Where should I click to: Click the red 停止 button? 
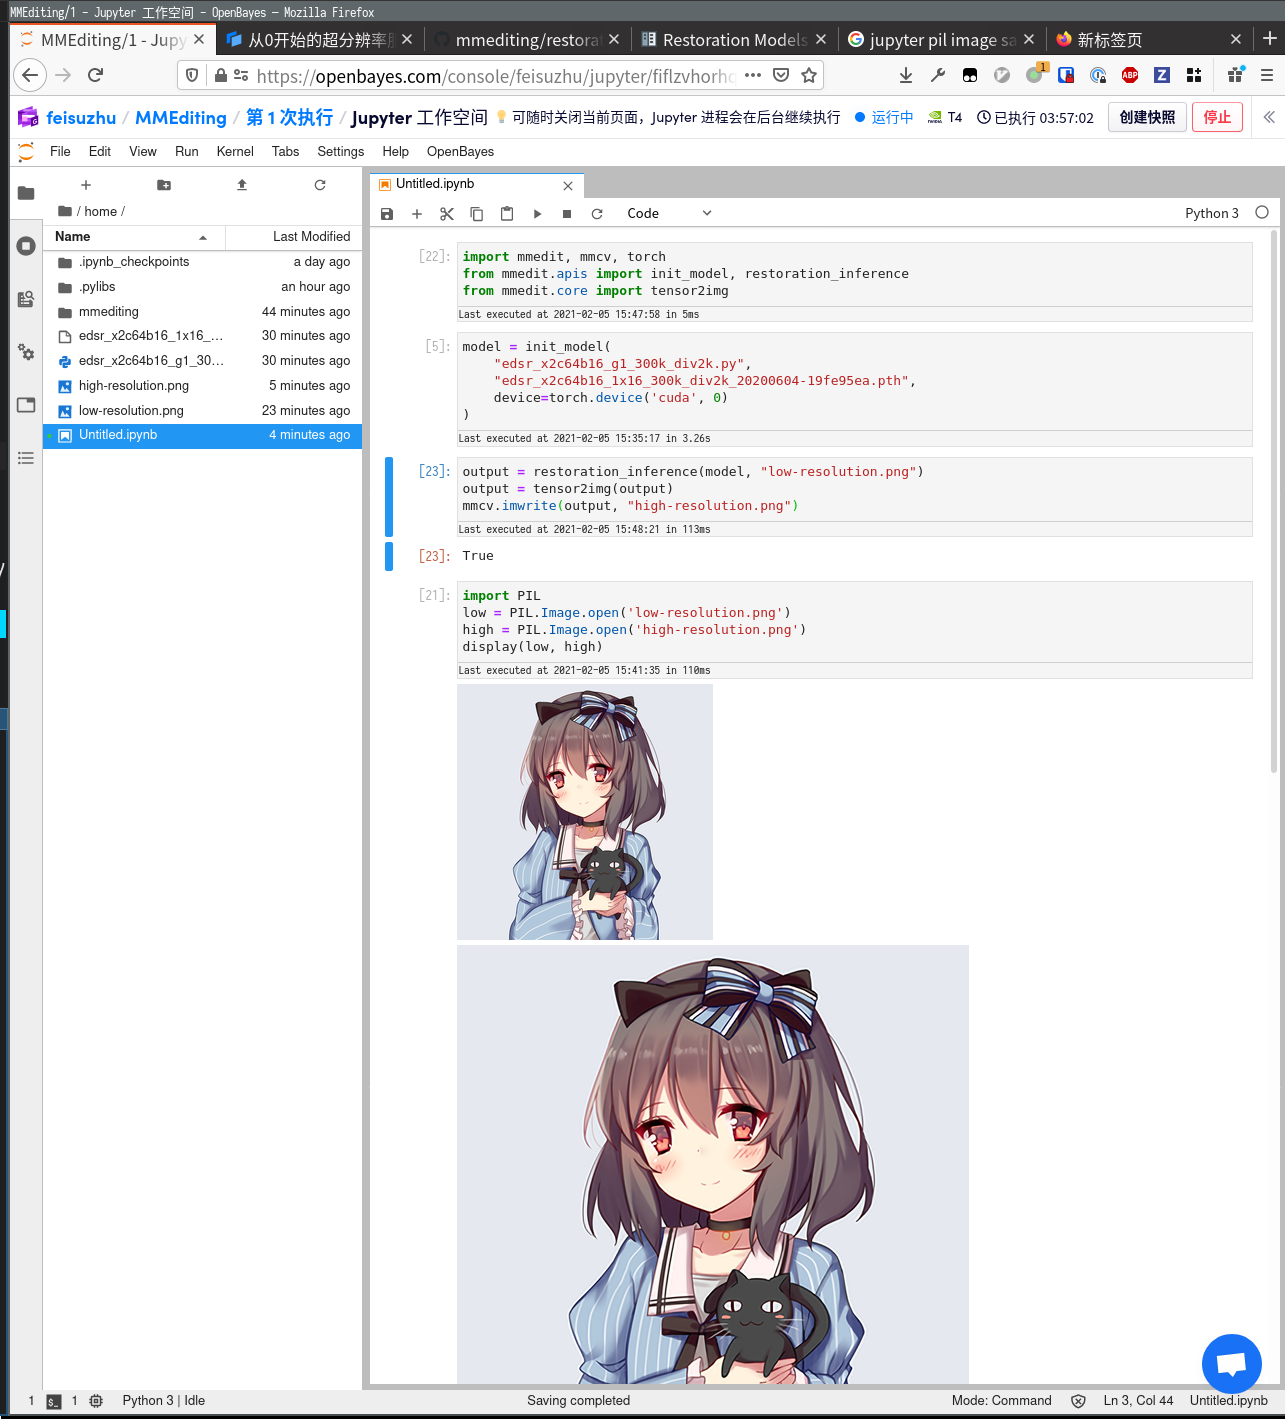(x=1217, y=117)
